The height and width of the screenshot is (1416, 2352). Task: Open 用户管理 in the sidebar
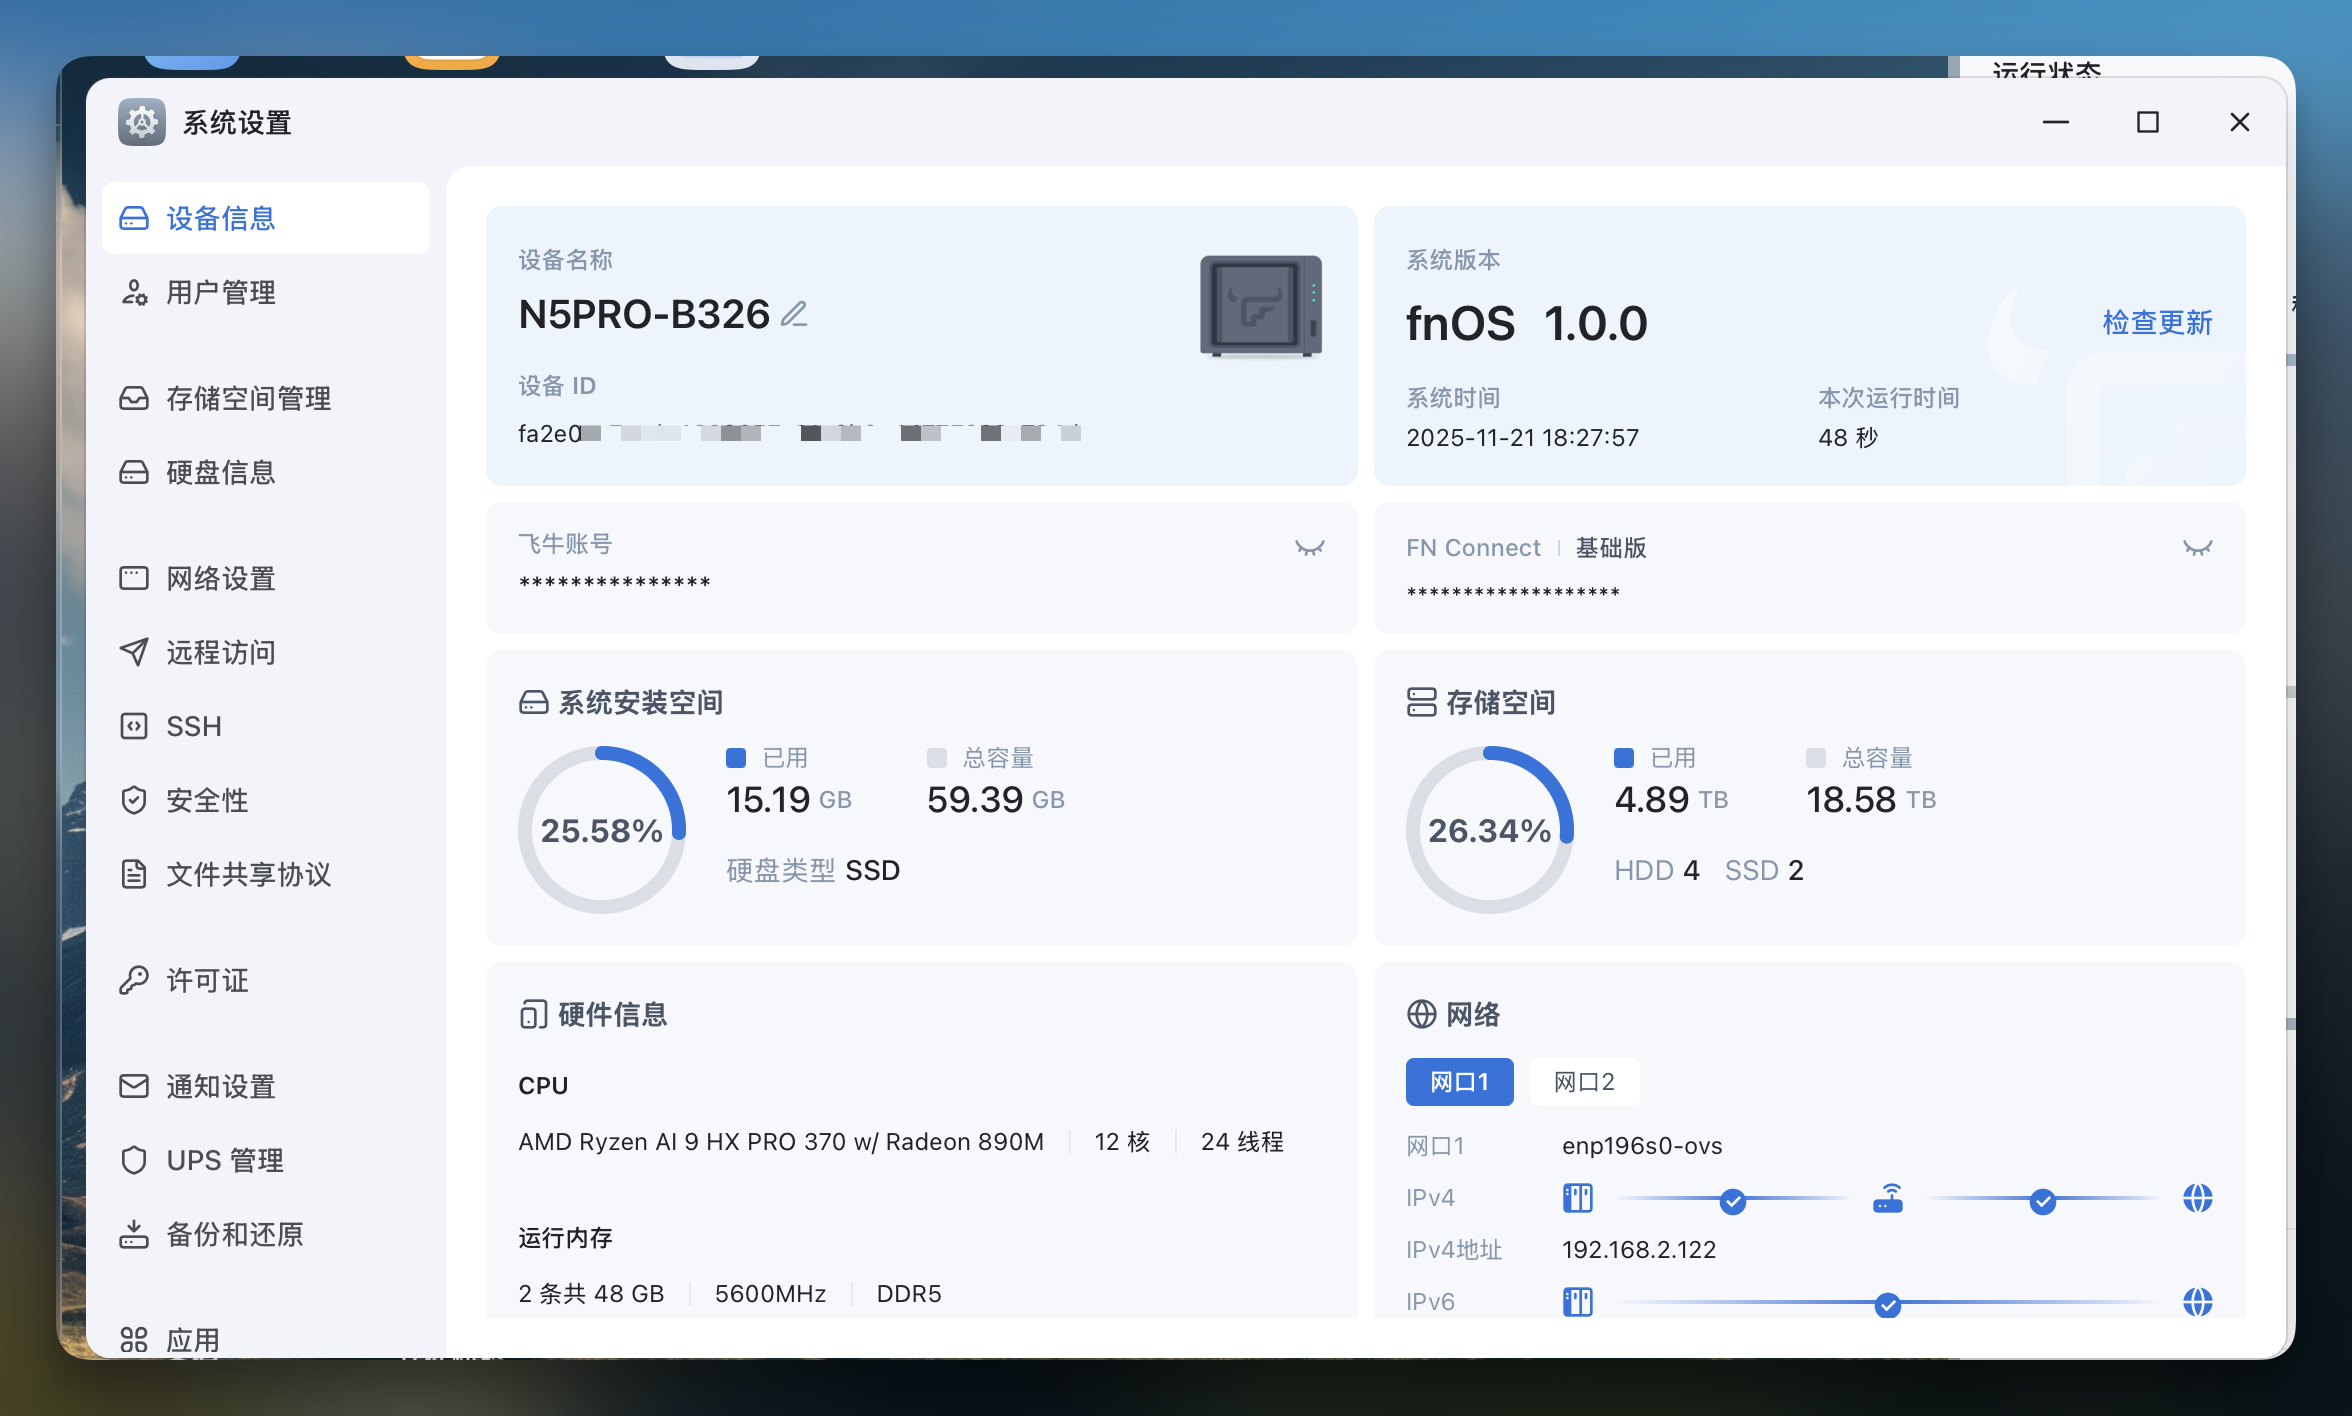(220, 292)
